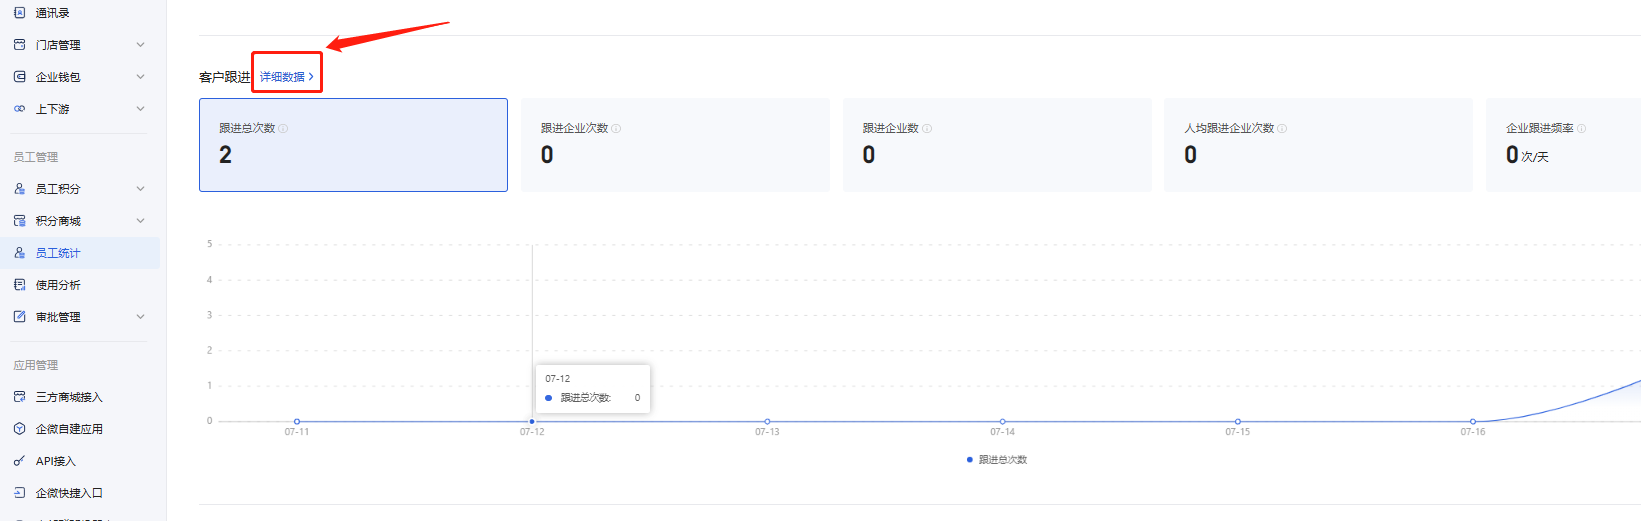Click the 客户跟进 section title
1641x521 pixels.
(225, 77)
